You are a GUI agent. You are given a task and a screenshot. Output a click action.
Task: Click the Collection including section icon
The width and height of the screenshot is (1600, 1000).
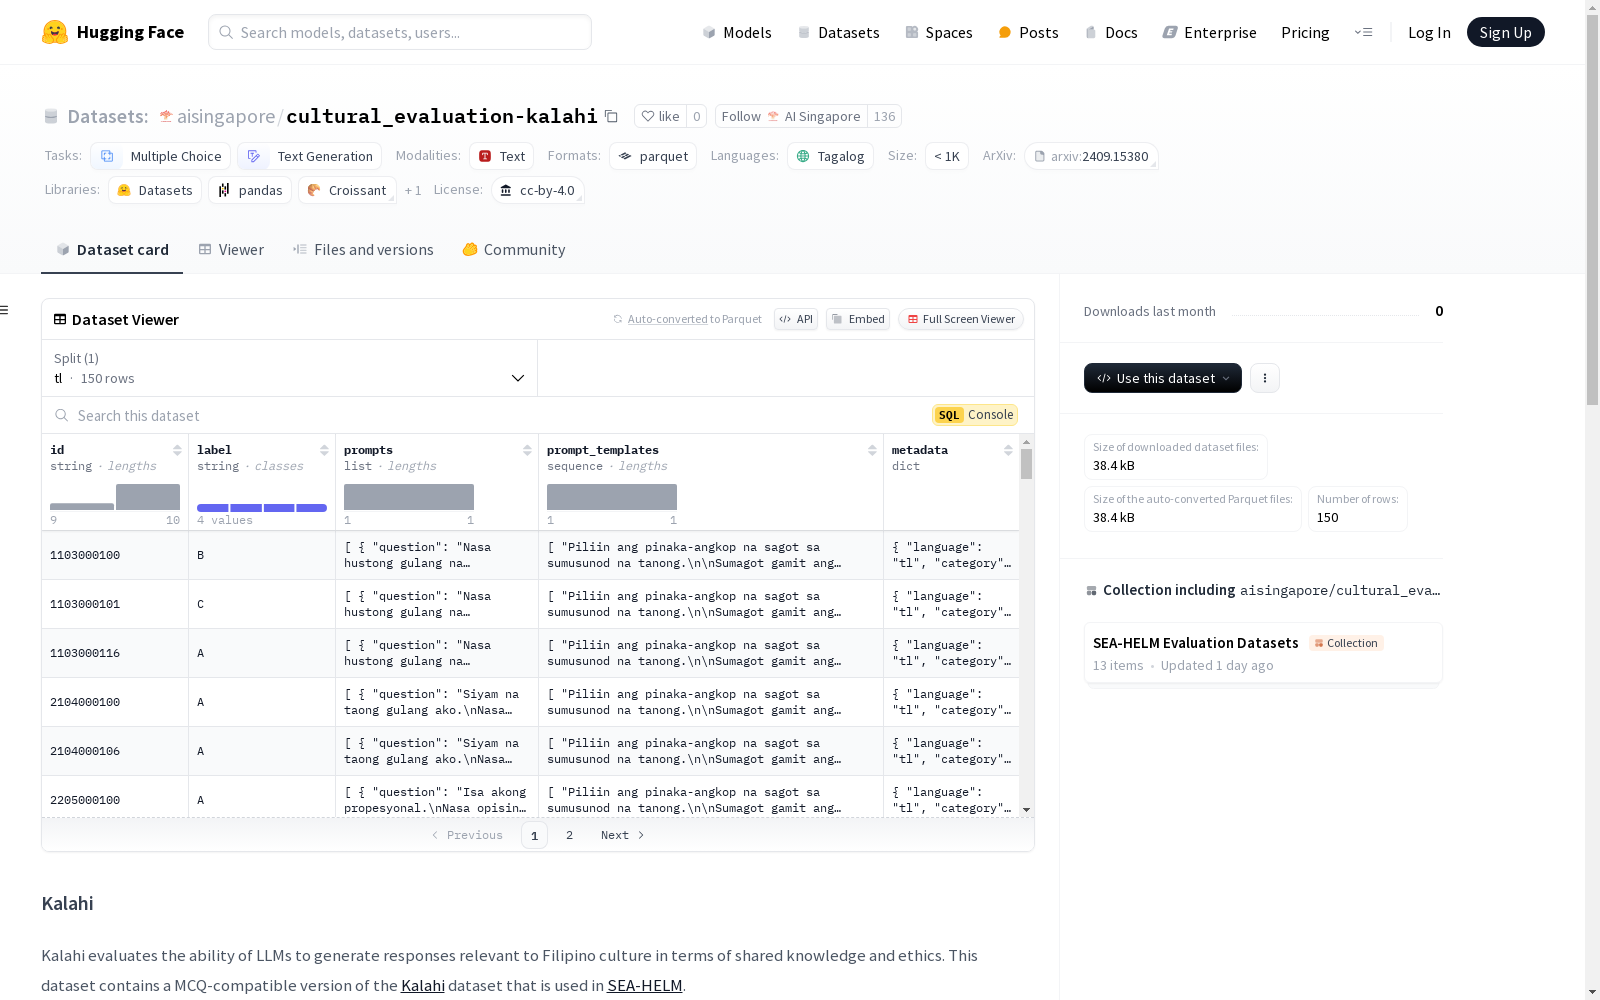[x=1091, y=590]
